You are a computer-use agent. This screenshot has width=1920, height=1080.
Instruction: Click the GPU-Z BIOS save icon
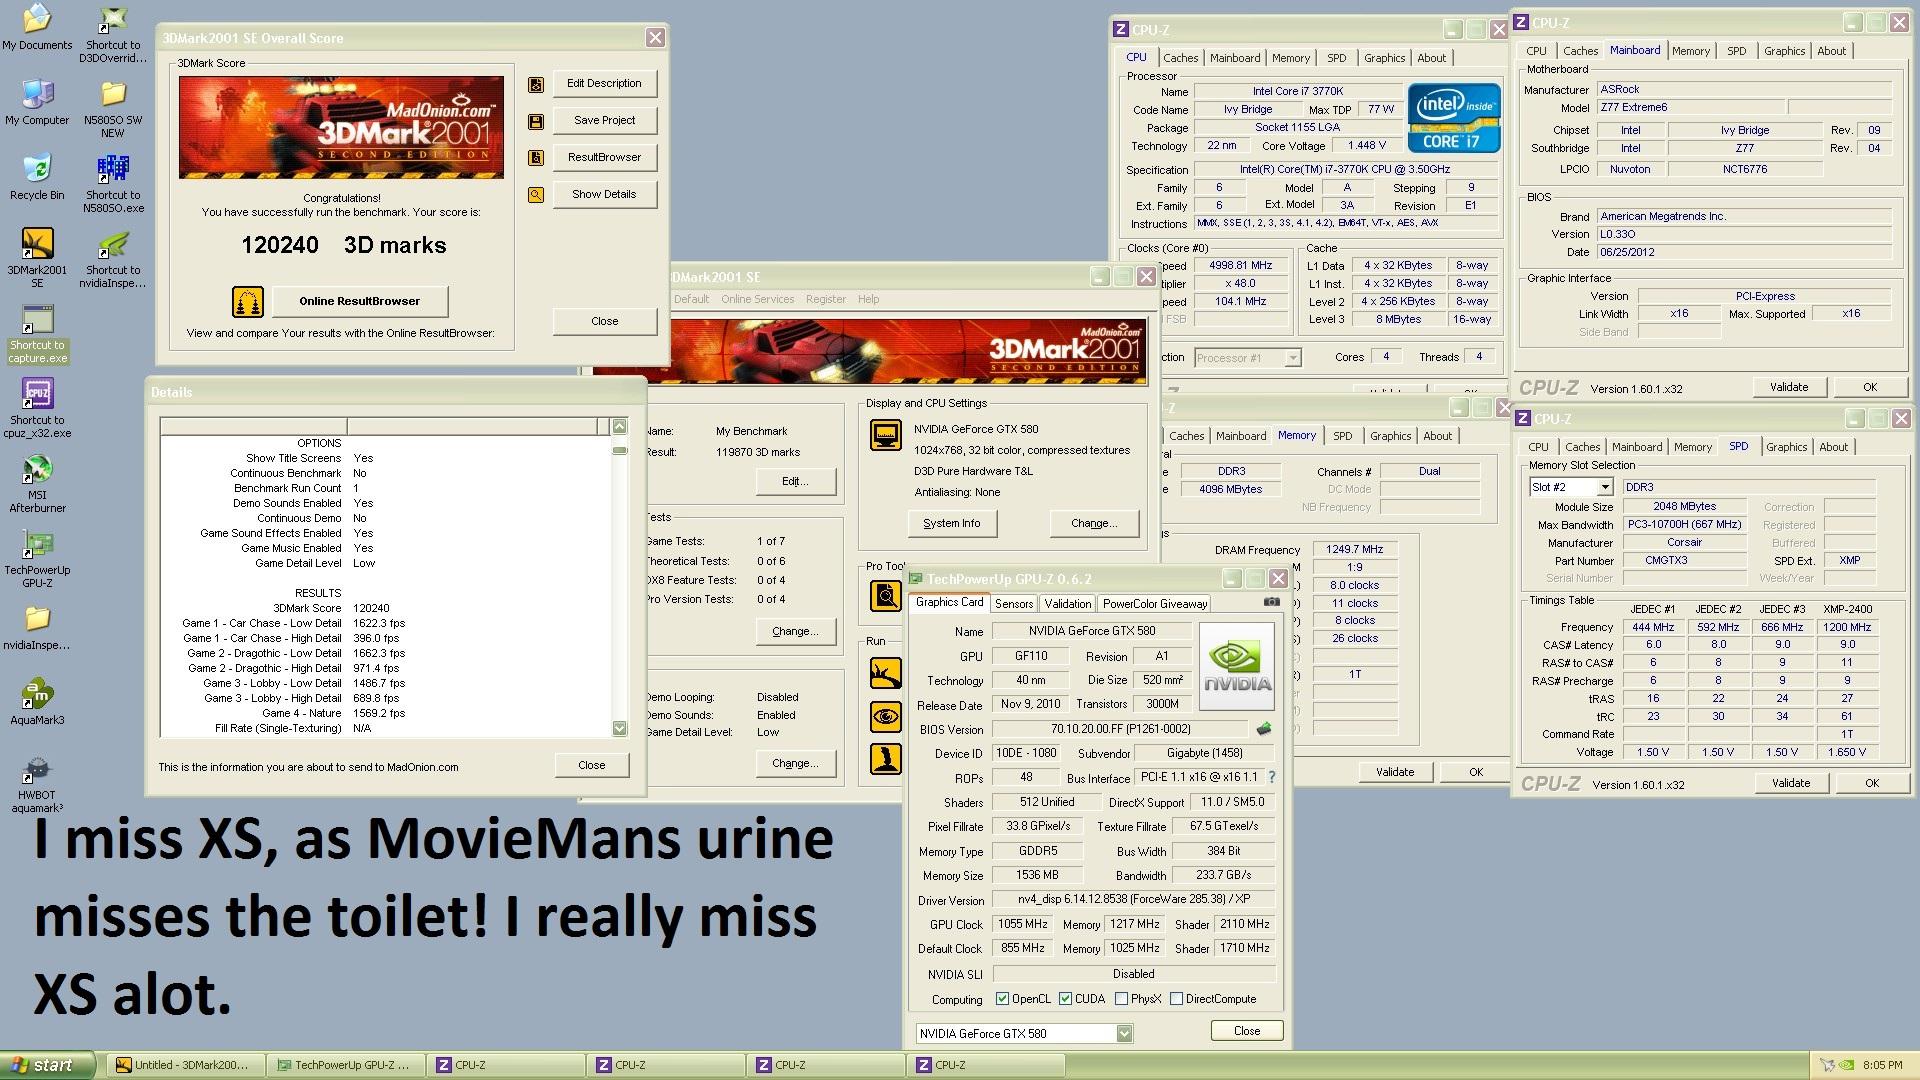coord(1264,729)
